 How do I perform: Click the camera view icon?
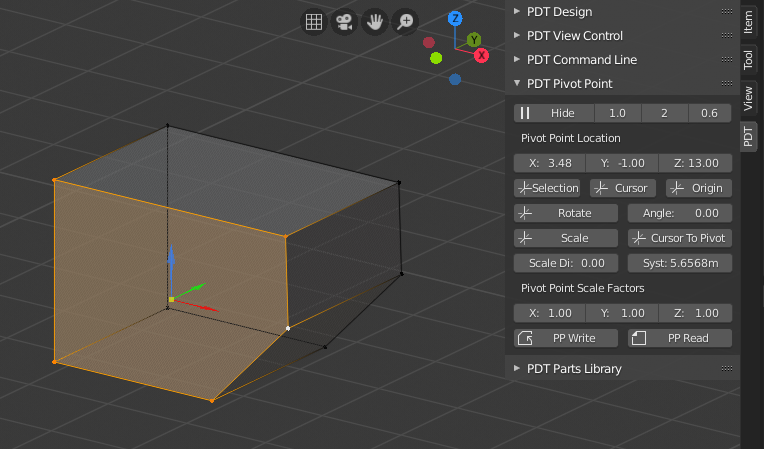tap(344, 22)
